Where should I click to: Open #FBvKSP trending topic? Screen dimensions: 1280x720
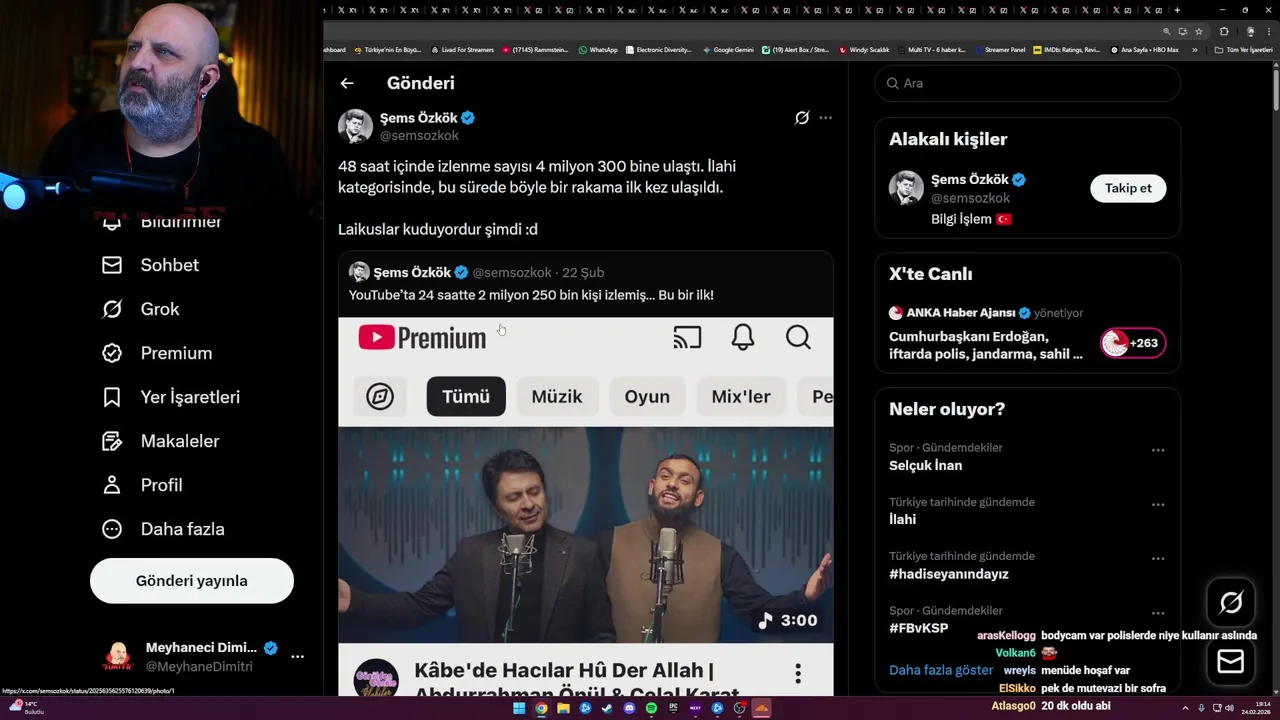click(x=918, y=628)
